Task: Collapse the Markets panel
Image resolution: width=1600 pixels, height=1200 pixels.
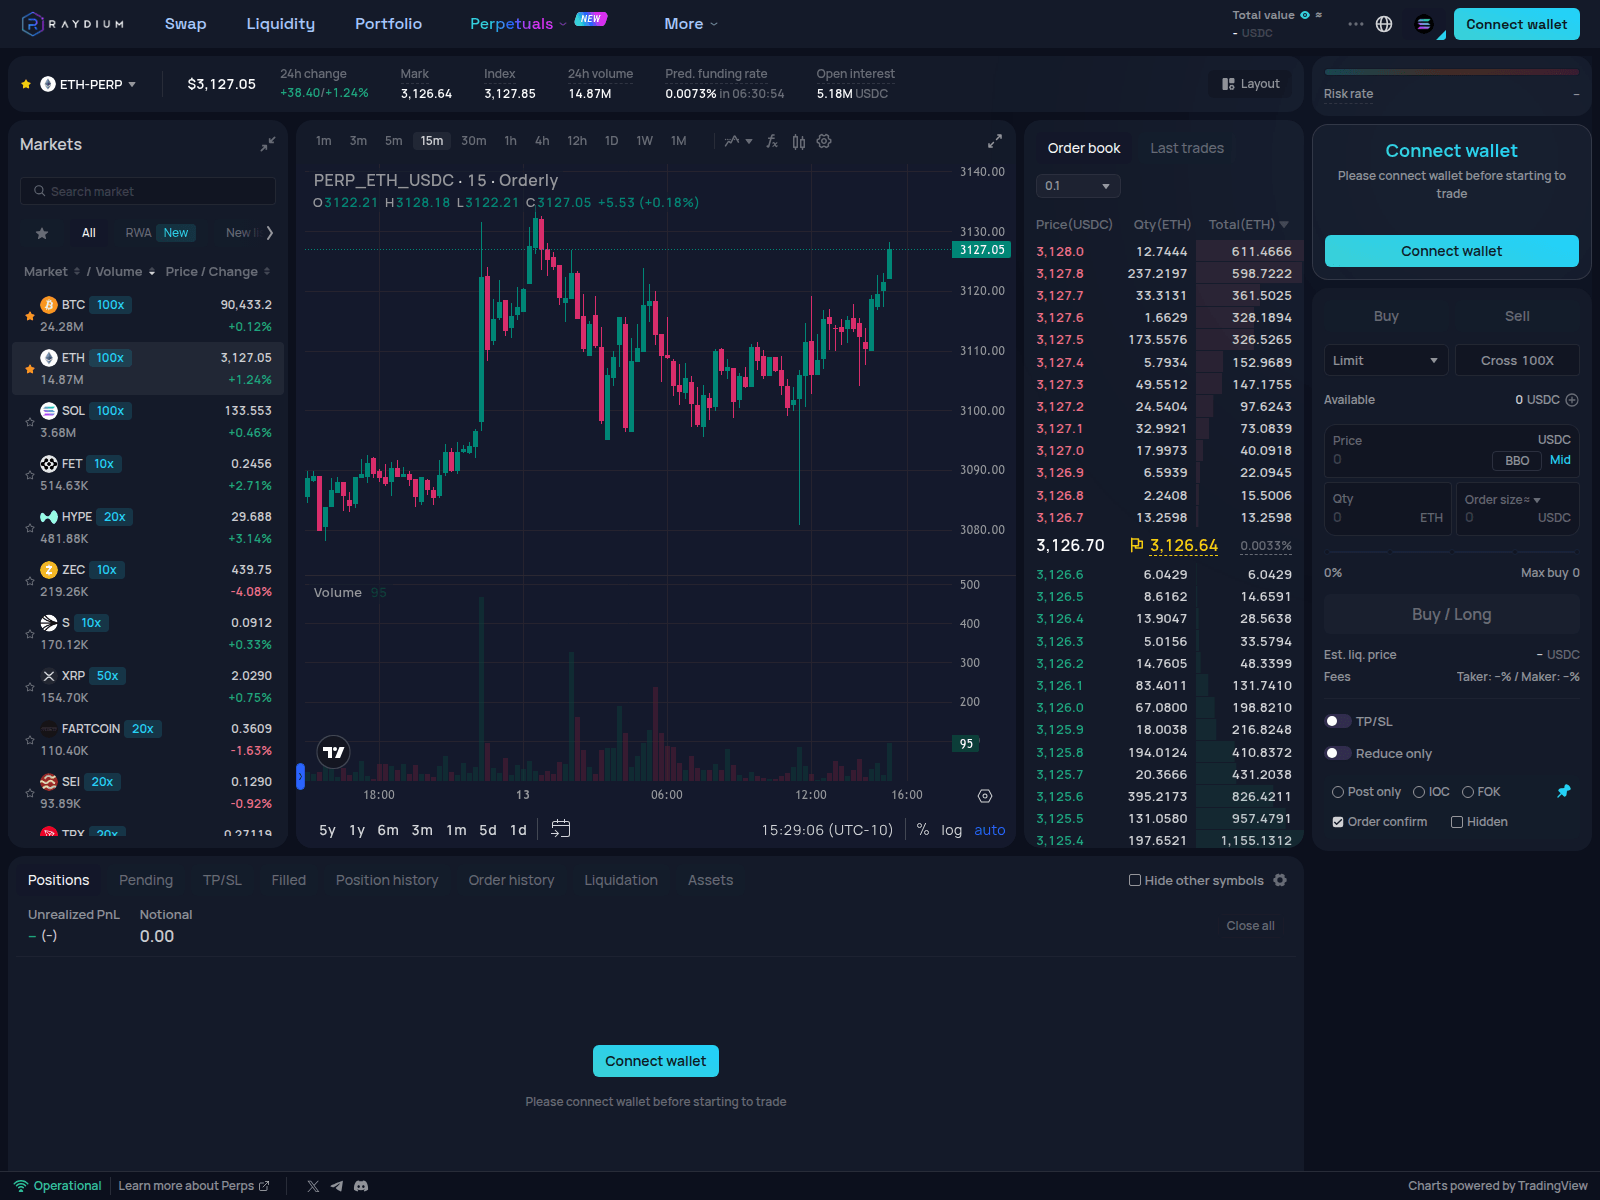Action: pos(267,144)
